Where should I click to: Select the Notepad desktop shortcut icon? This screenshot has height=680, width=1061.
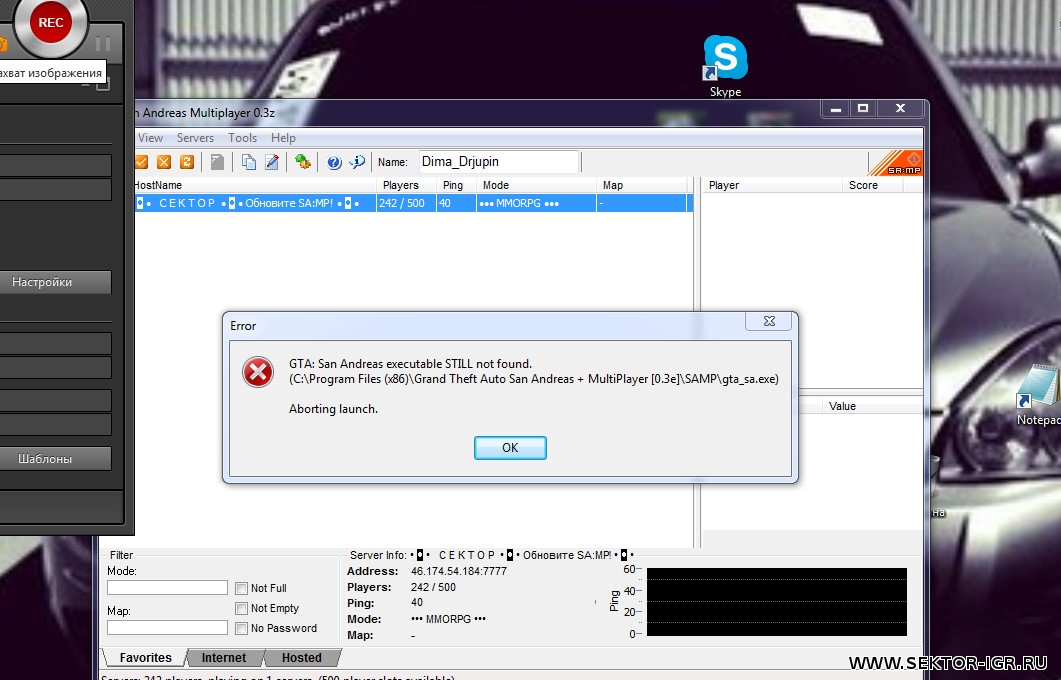click(x=1038, y=394)
